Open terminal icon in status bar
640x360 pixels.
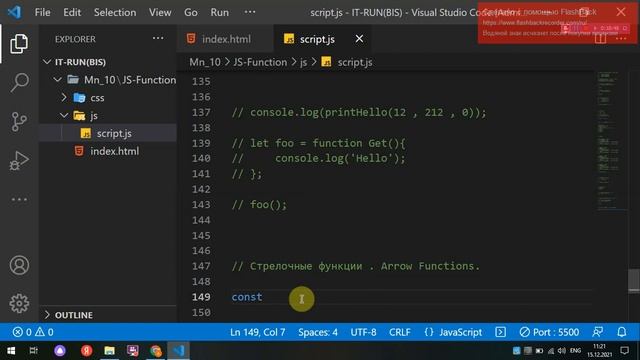[x=500, y=332]
